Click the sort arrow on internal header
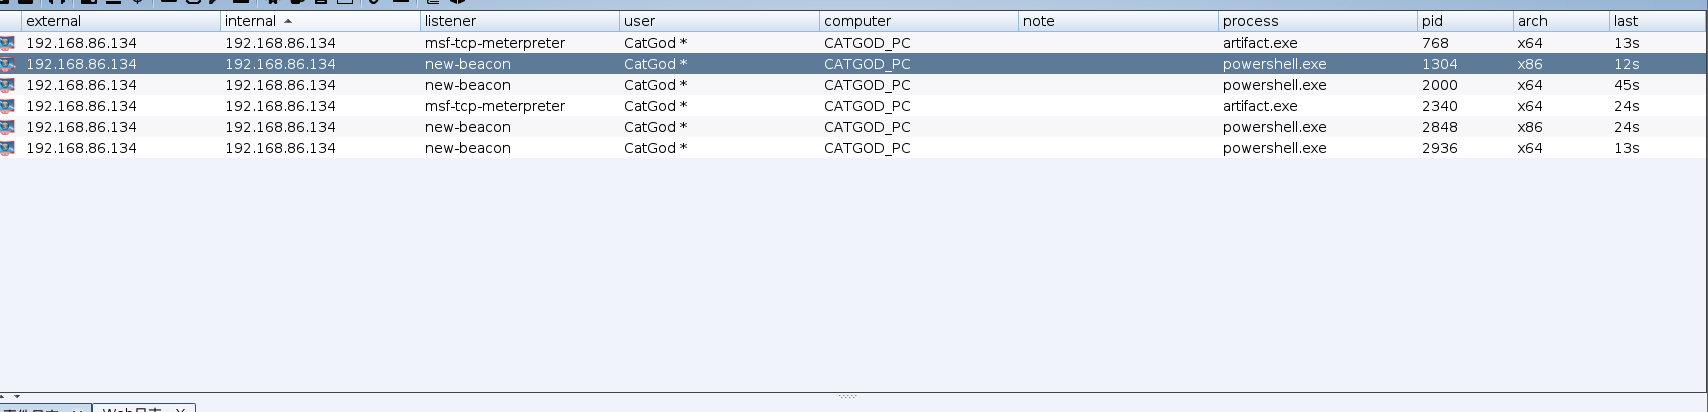The width and height of the screenshot is (1708, 412). click(288, 21)
